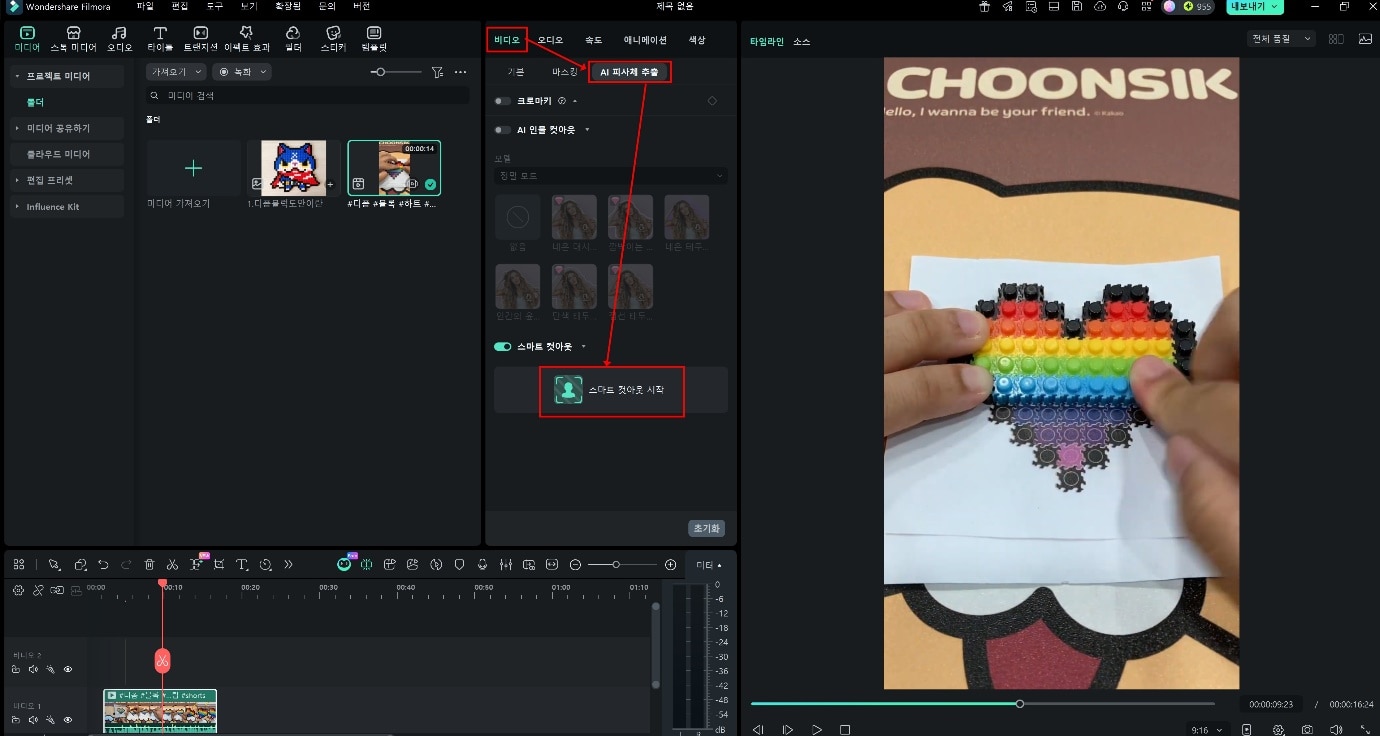The width and height of the screenshot is (1380, 736).
Task: Click the cloud upload icon in title bar
Action: (x=1100, y=6)
